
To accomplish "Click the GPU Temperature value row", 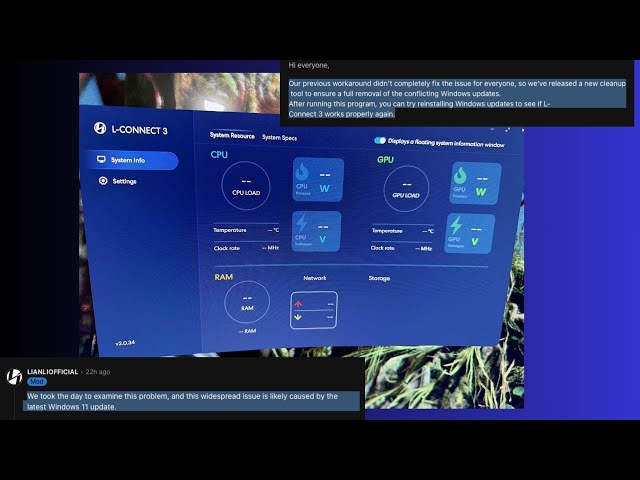I will point(403,231).
